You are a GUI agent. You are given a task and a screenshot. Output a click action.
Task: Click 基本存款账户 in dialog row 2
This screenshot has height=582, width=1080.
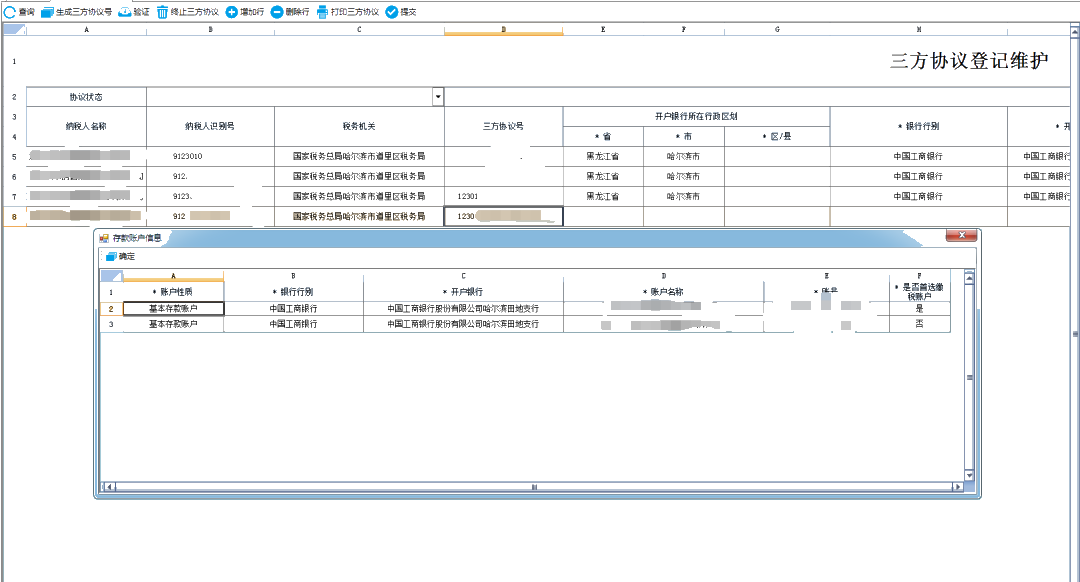174,309
